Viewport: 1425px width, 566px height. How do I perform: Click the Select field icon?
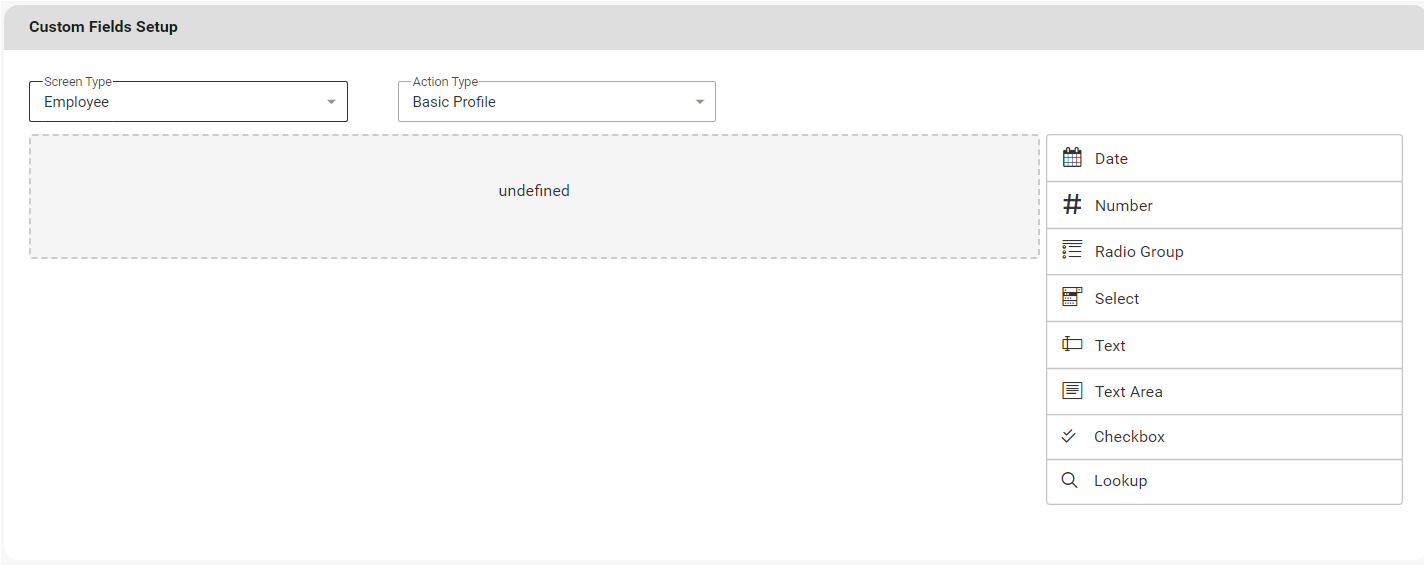[1072, 297]
